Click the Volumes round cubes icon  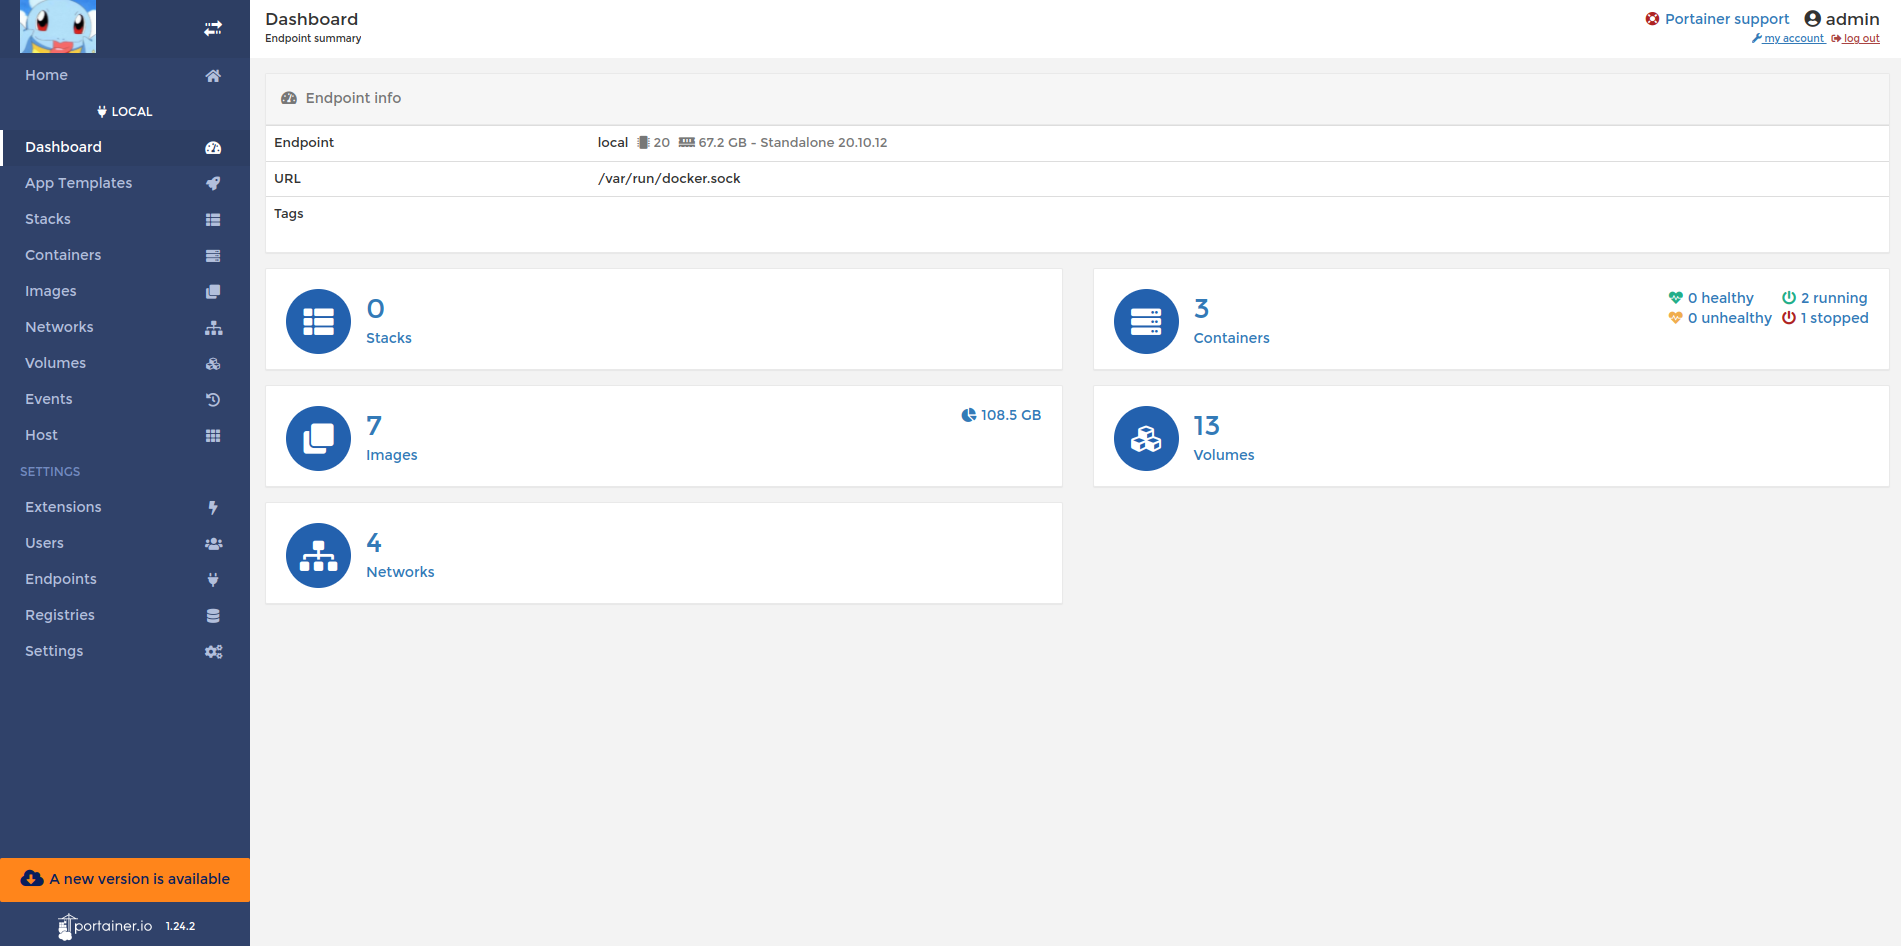tap(1146, 438)
